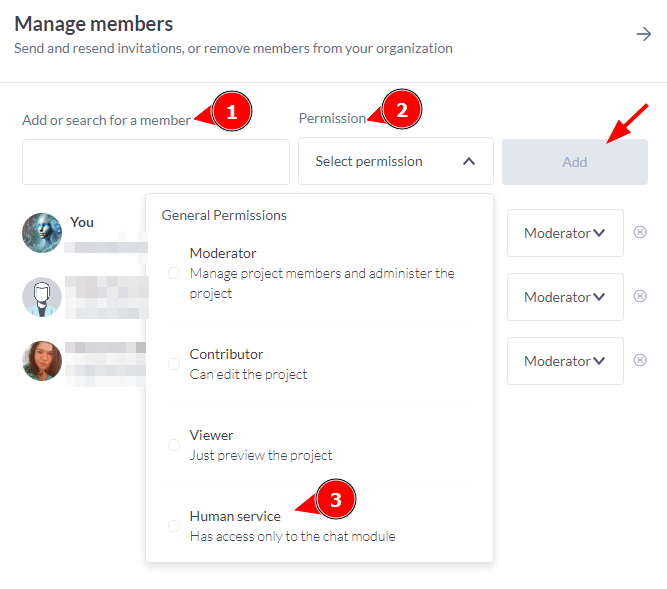Click the red step 1 marker
This screenshot has width=667, height=589.
[231, 113]
